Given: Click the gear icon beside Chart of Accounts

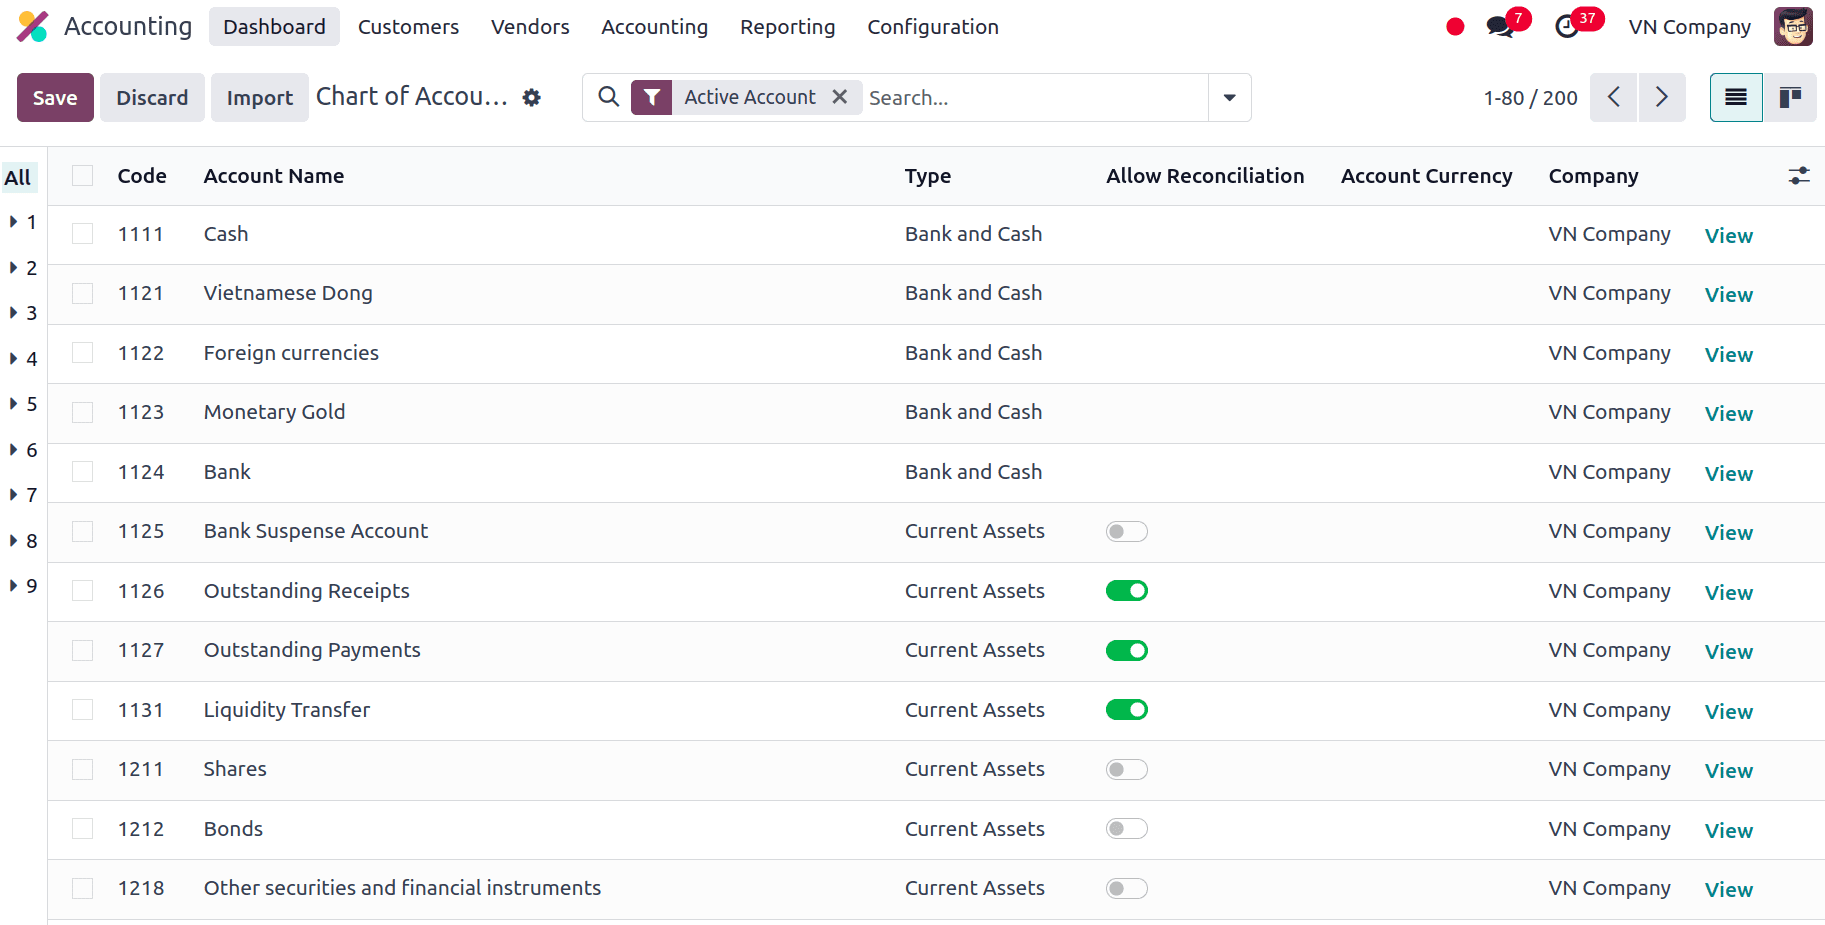Looking at the screenshot, I should (532, 97).
